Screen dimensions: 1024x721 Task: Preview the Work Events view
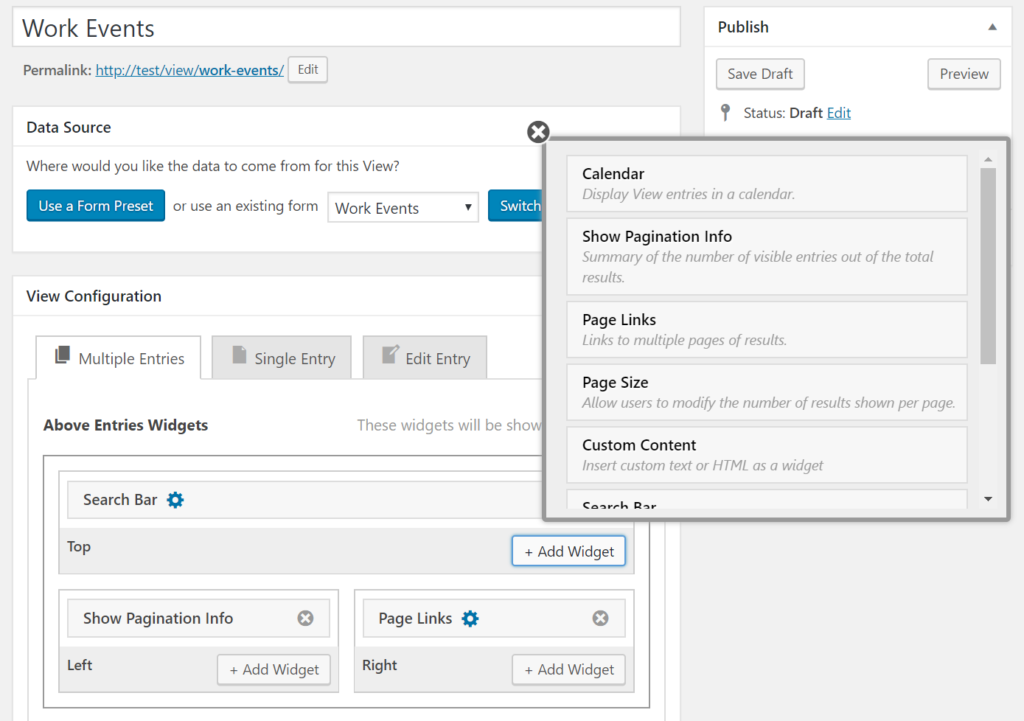point(963,73)
